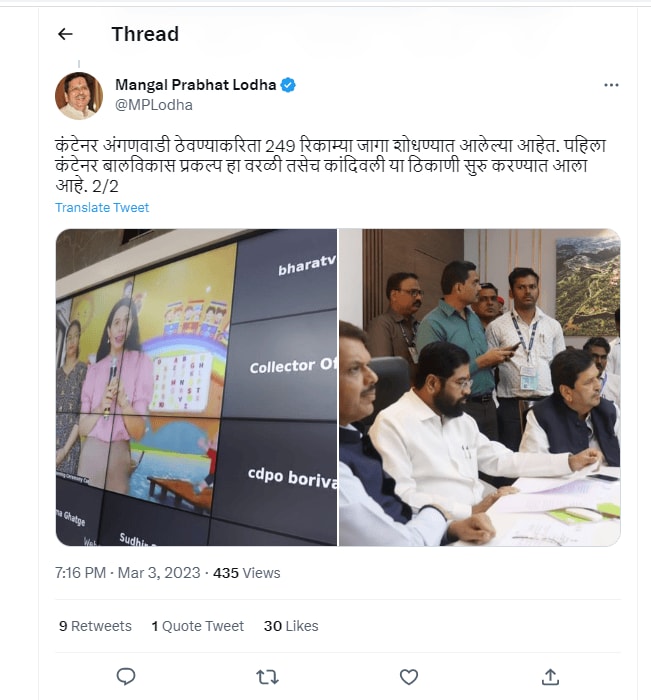
Task: Open the three-dot more options menu
Action: pos(611,85)
